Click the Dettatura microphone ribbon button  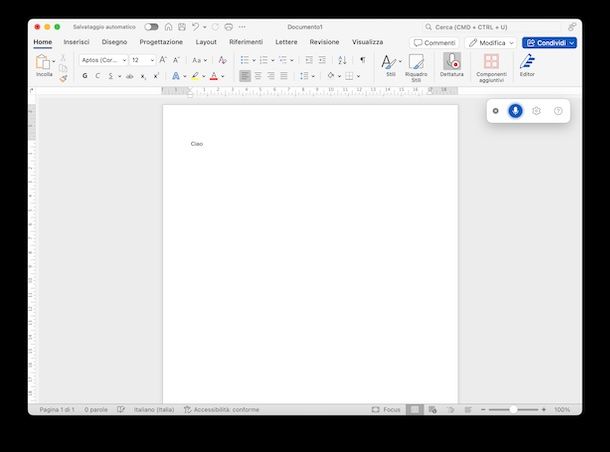coord(452,65)
